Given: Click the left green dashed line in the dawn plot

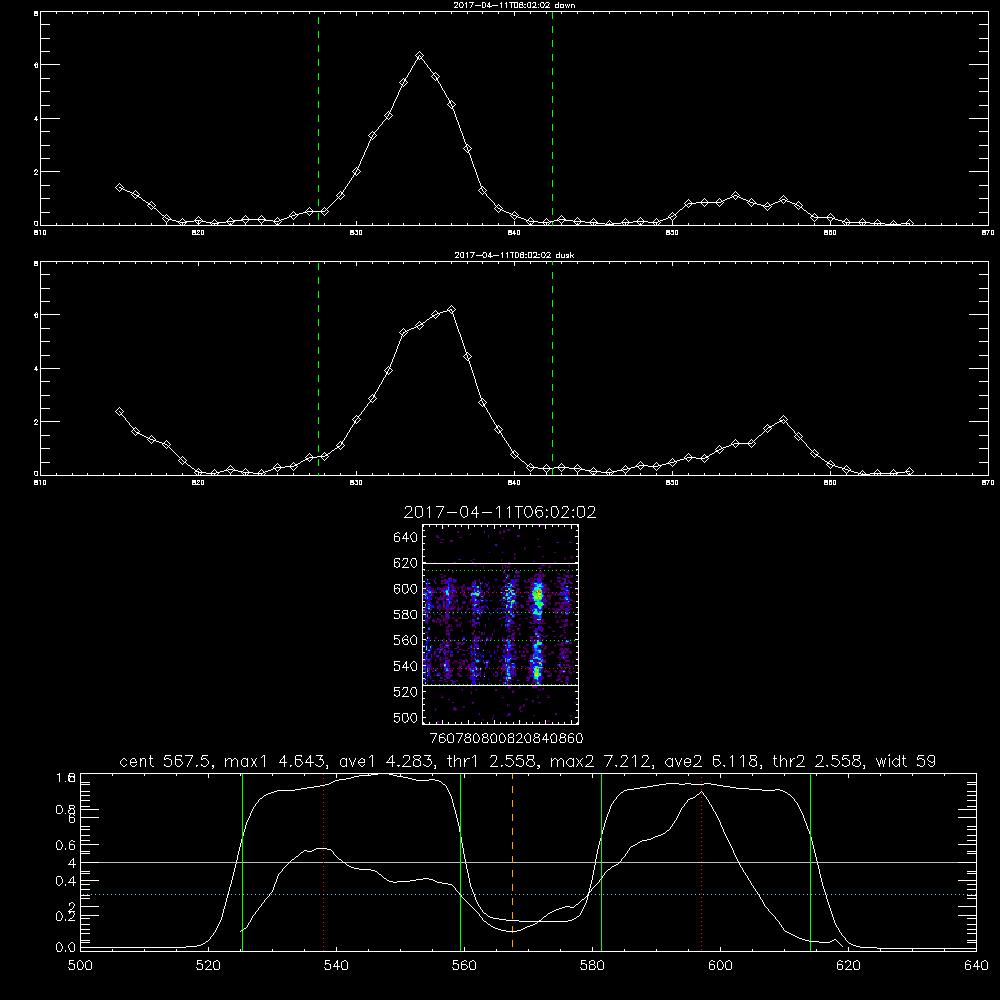Looking at the screenshot, I should 318,118.
